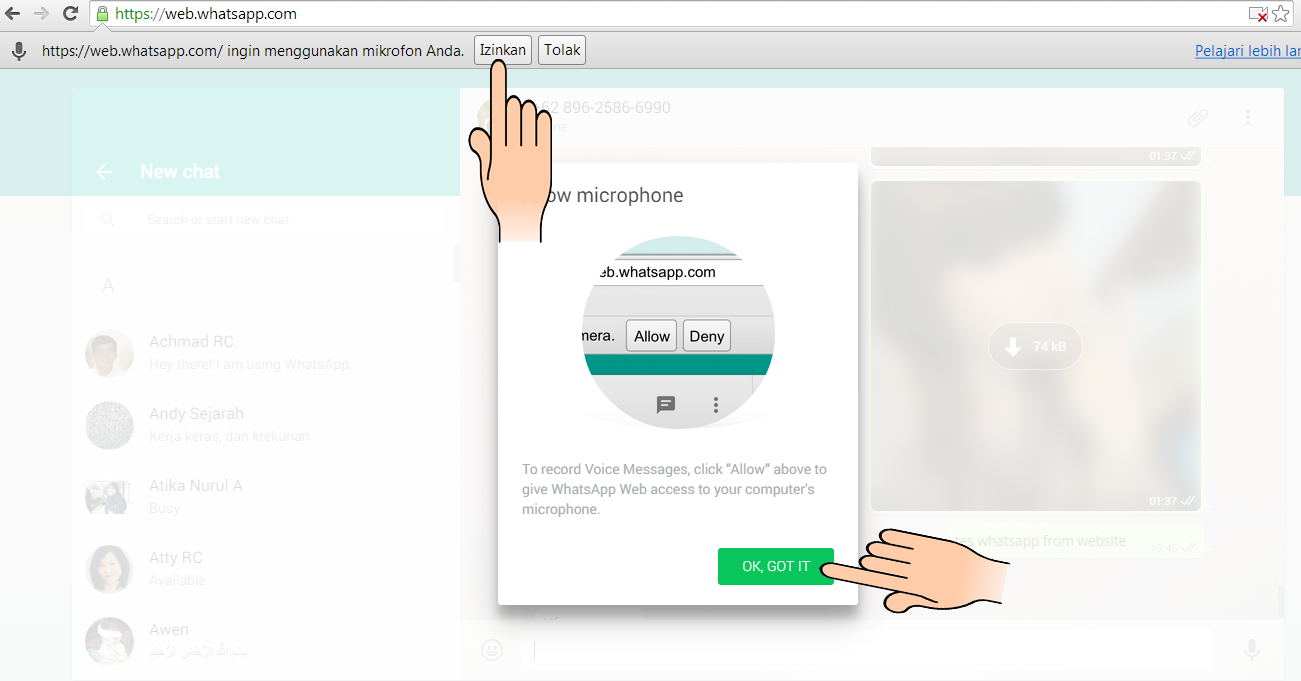
Task: Open Pelajari lebih lanjut link
Action: (1248, 50)
